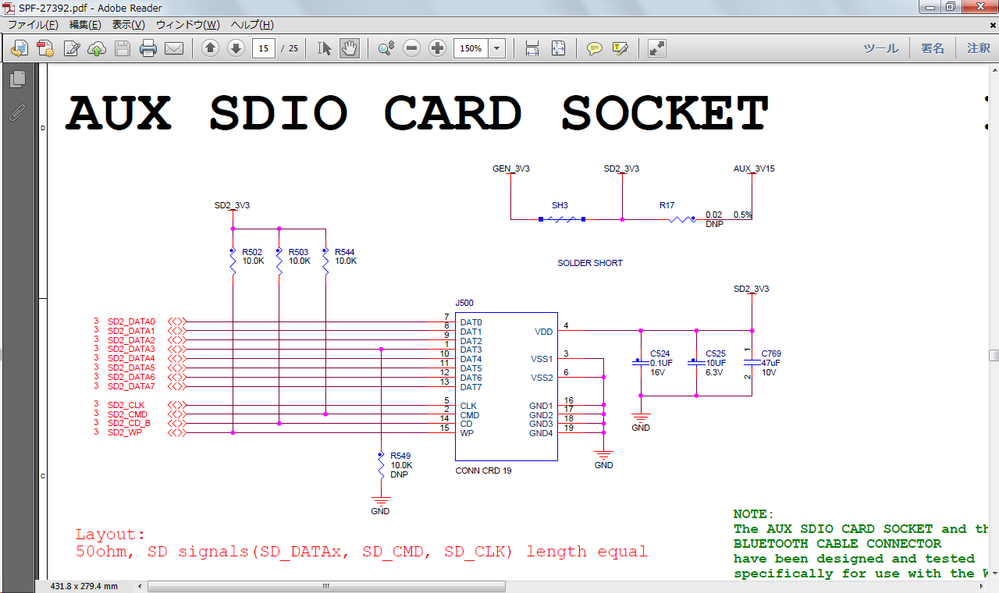Toggle fit-width page display
999x593 pixels.
click(x=531, y=48)
